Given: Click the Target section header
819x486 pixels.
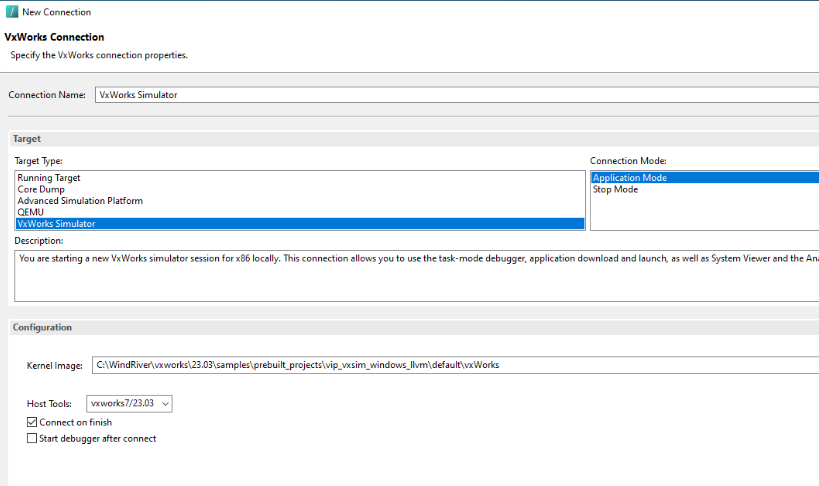Looking at the screenshot, I should [27, 139].
